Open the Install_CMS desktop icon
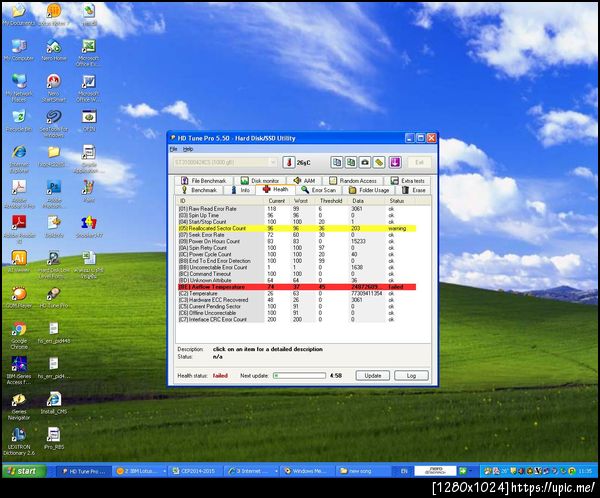The image size is (600, 498). [x=54, y=403]
